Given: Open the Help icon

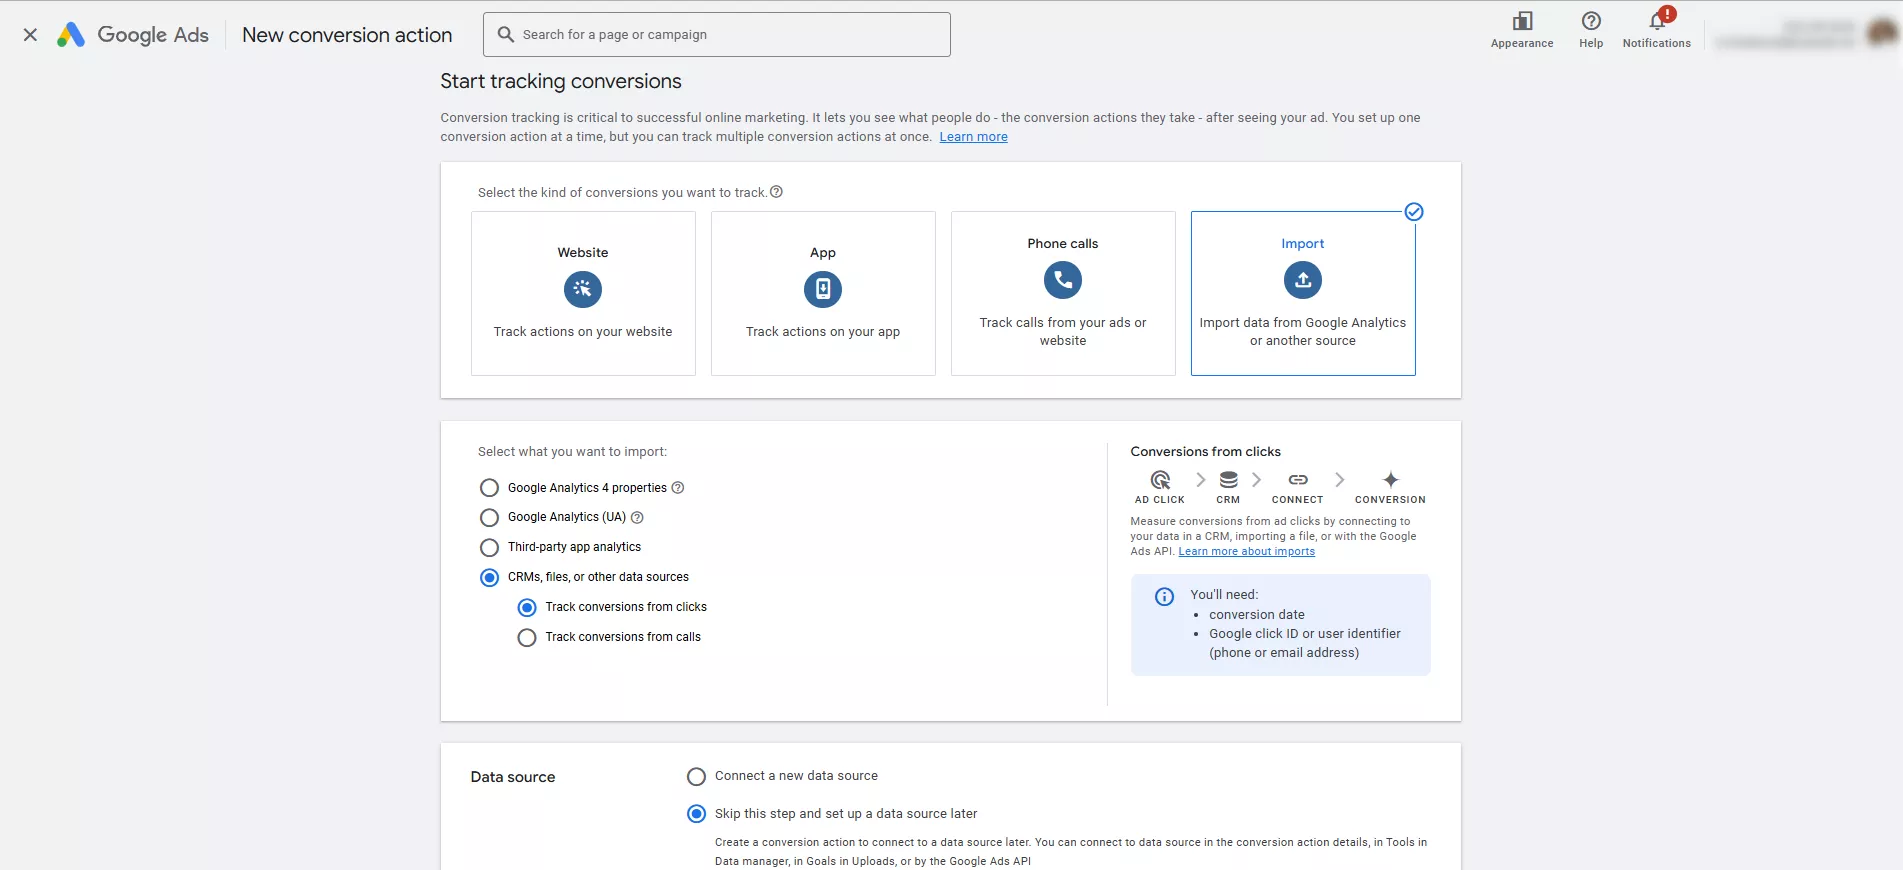Looking at the screenshot, I should [1590, 21].
